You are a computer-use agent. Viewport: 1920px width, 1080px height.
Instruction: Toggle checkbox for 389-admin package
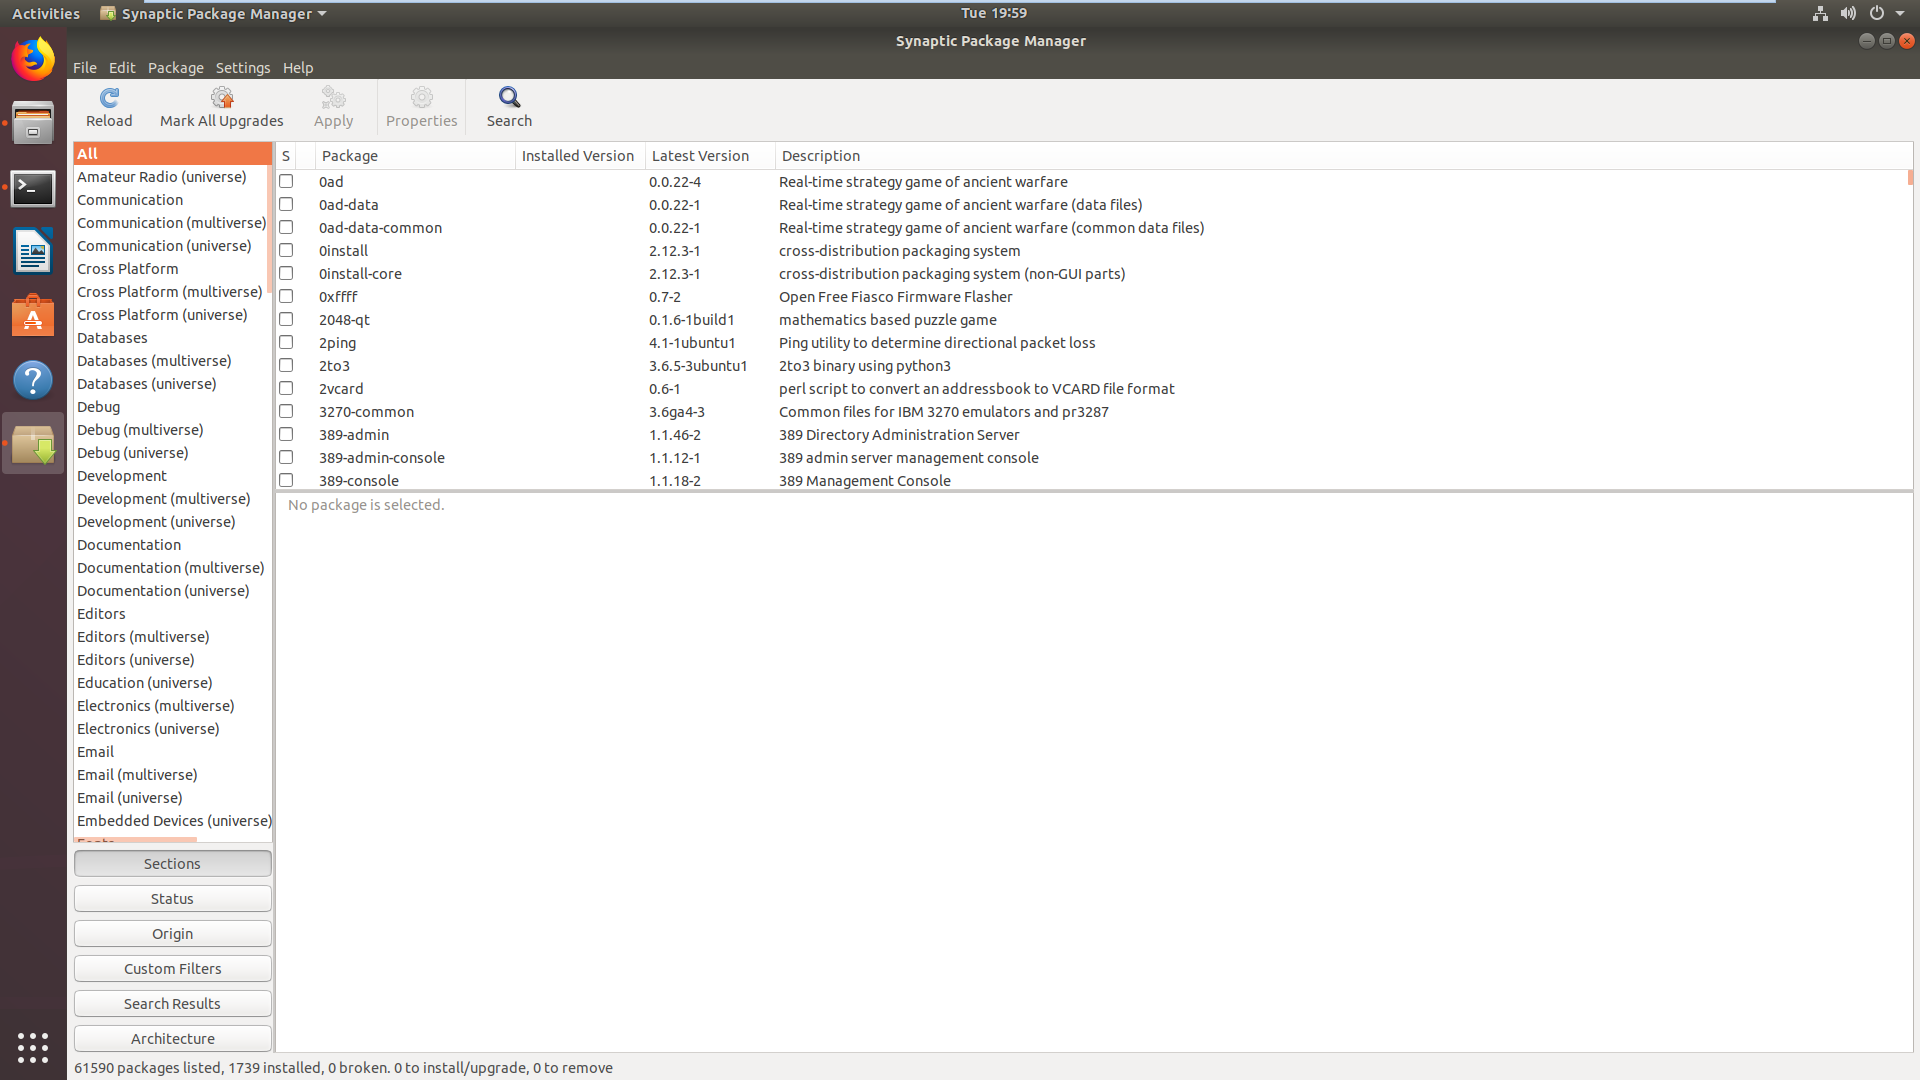[x=286, y=434]
